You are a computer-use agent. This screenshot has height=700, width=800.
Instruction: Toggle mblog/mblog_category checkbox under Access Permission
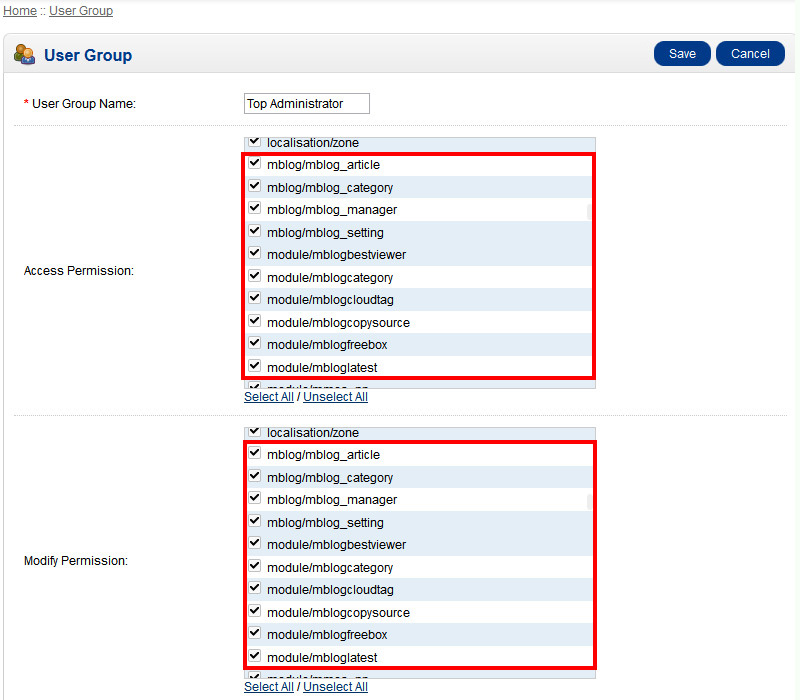254,187
